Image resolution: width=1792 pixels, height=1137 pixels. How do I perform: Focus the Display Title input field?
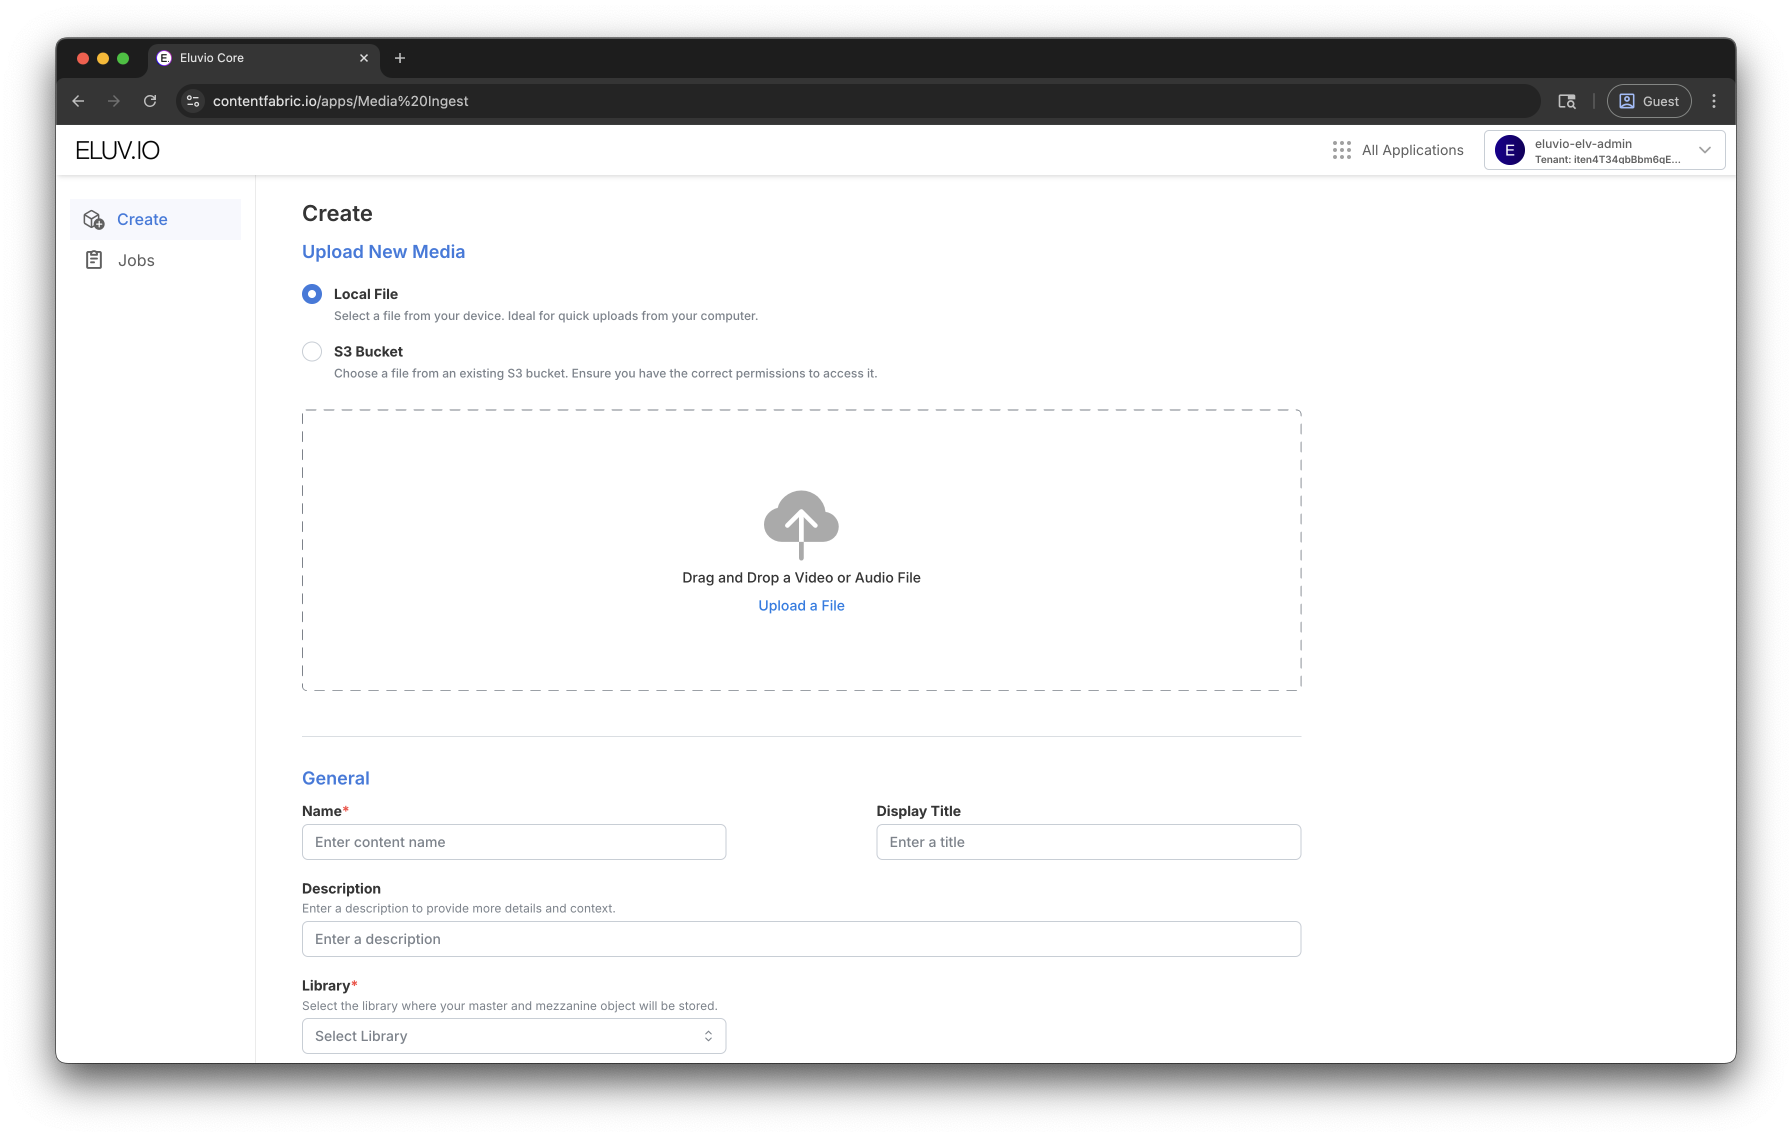[x=1088, y=842]
